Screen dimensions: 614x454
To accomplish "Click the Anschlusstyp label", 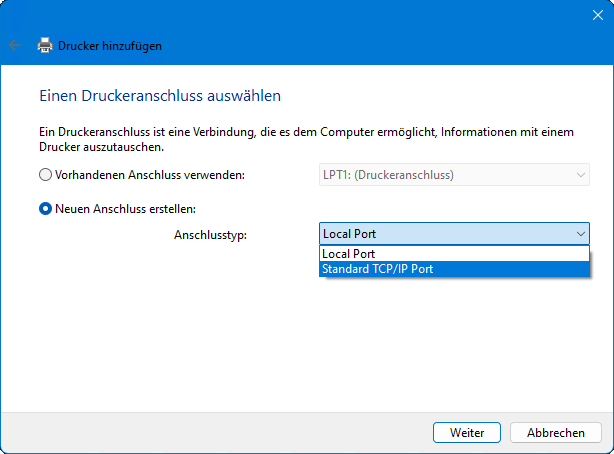I will 210,234.
